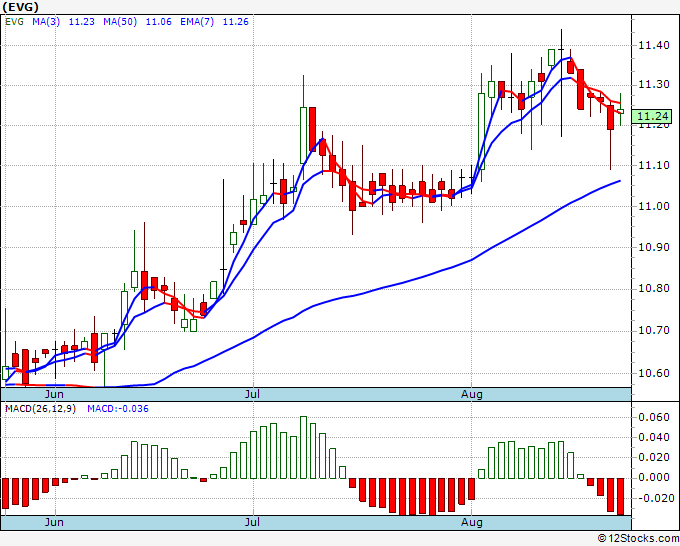Click the tallest green MACD histogram bar in July
The width and height of the screenshot is (680, 546).
click(304, 448)
